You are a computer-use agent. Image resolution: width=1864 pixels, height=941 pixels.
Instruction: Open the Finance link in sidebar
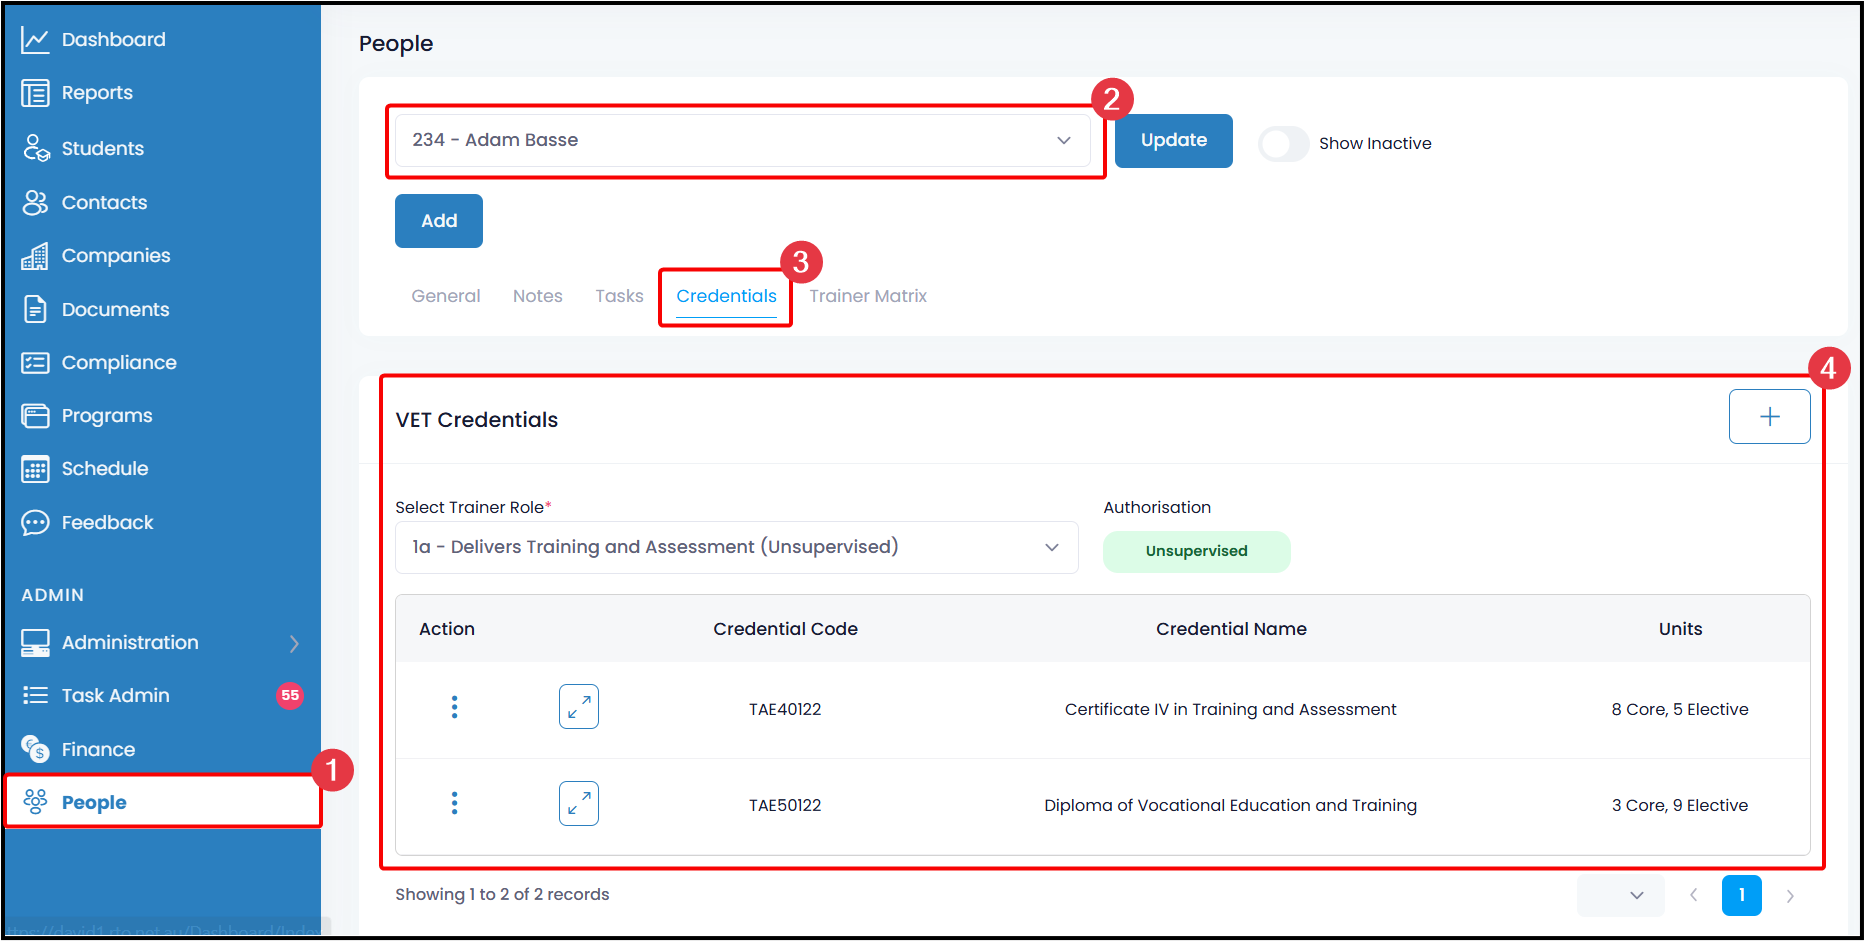pyautogui.click(x=98, y=750)
